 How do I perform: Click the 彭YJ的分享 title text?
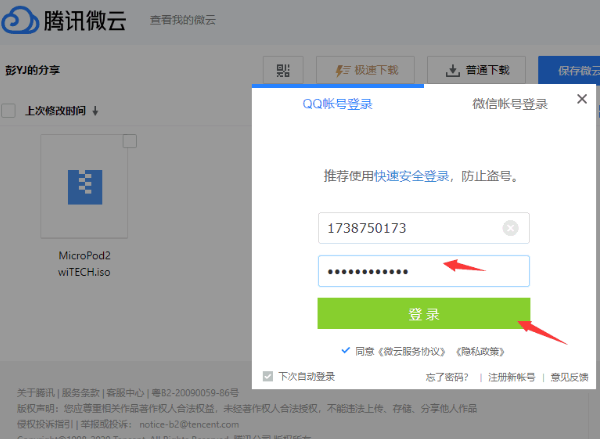(x=33, y=70)
